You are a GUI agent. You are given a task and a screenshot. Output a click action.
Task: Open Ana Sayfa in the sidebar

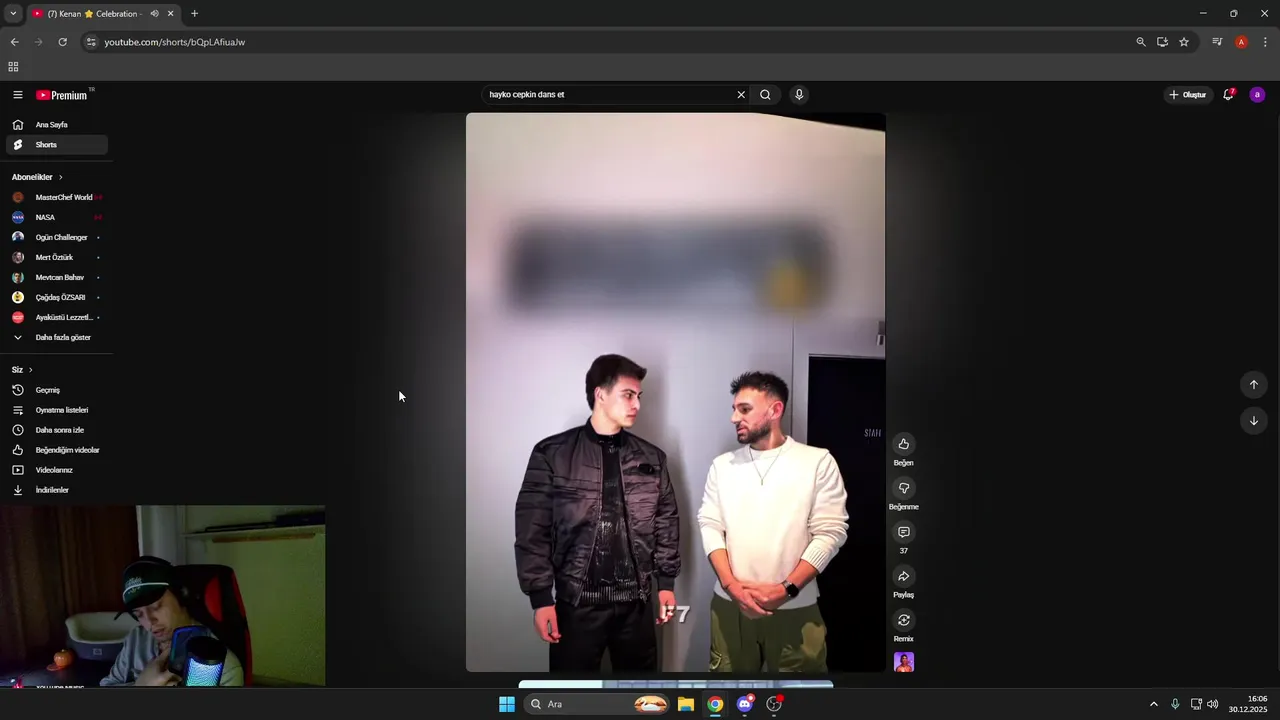[x=57, y=125]
